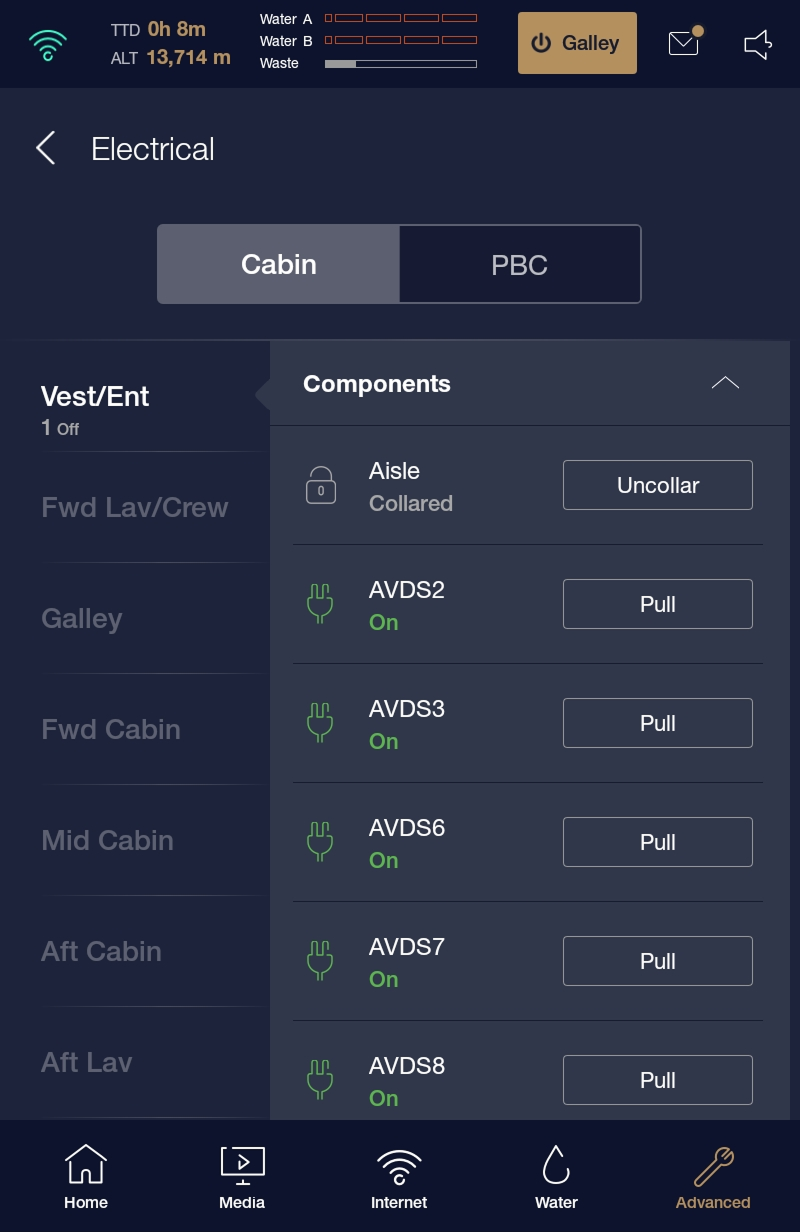Toggle the Galley power button

577,43
